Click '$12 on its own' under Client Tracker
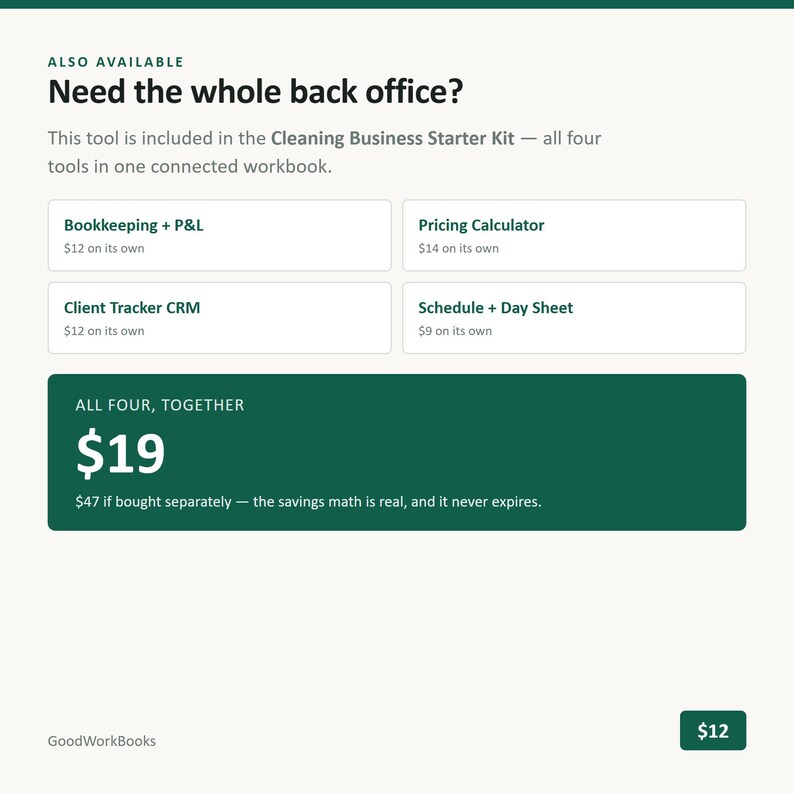794x794 pixels. [104, 331]
